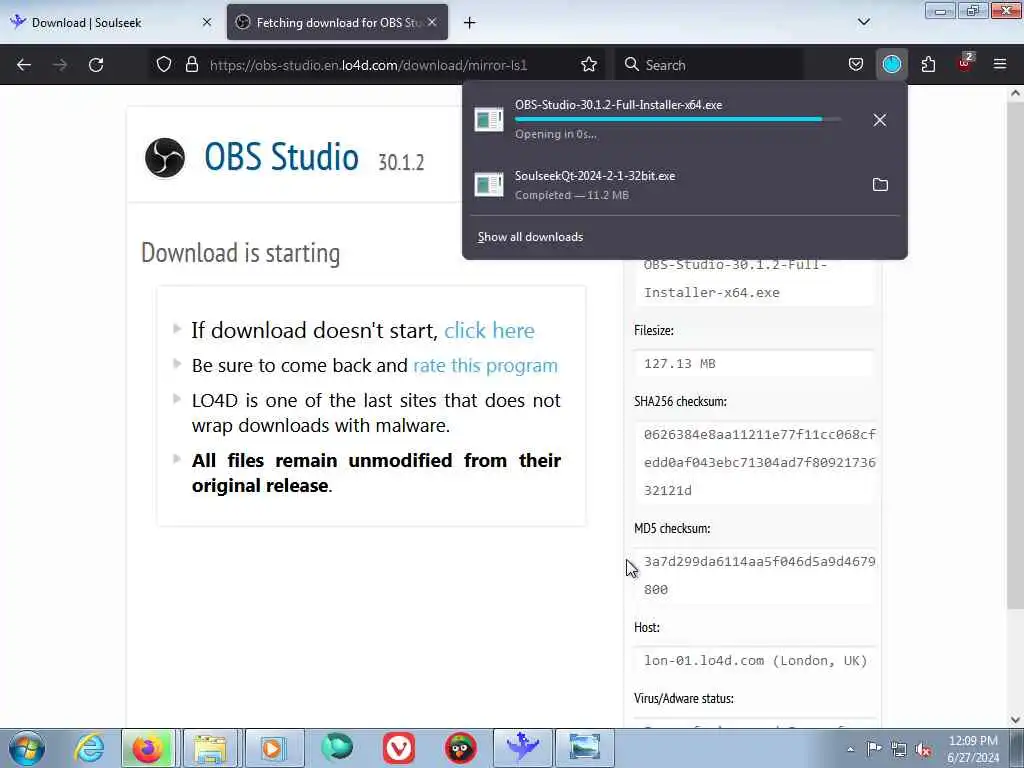Launch Internet Explorer from the taskbar
This screenshot has width=1024, height=768.
[89, 748]
